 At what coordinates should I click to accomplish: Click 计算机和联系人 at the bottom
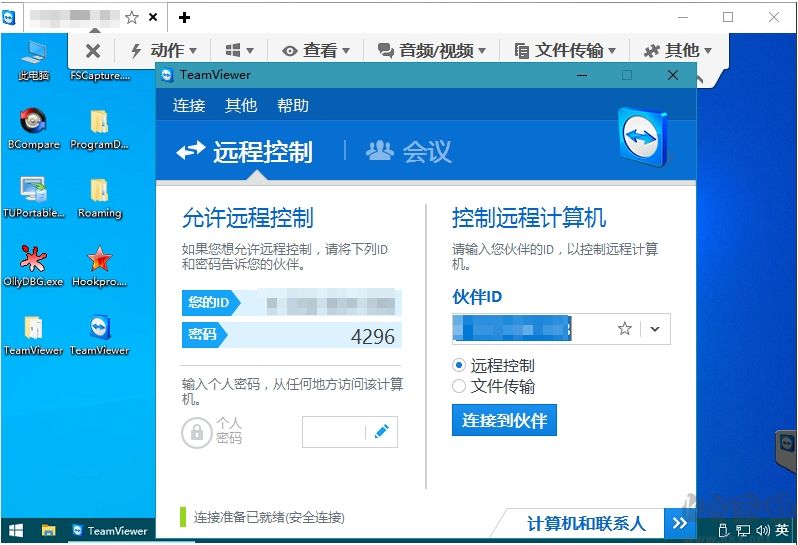tap(586, 523)
